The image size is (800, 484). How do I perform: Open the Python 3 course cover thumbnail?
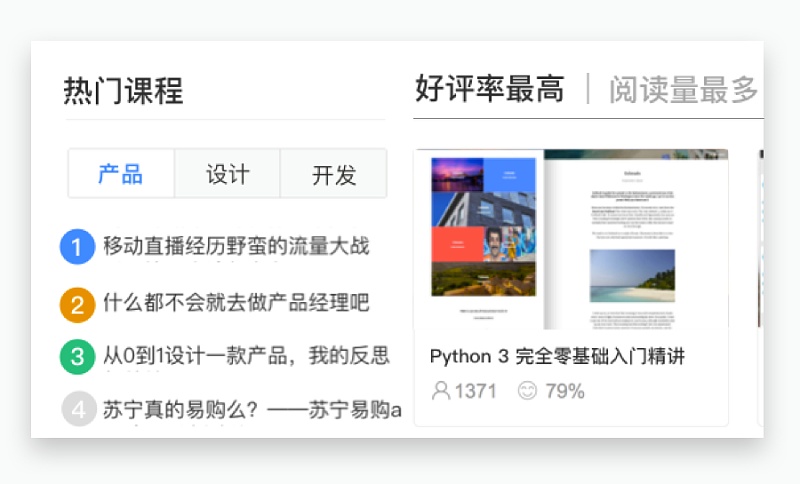pos(571,239)
